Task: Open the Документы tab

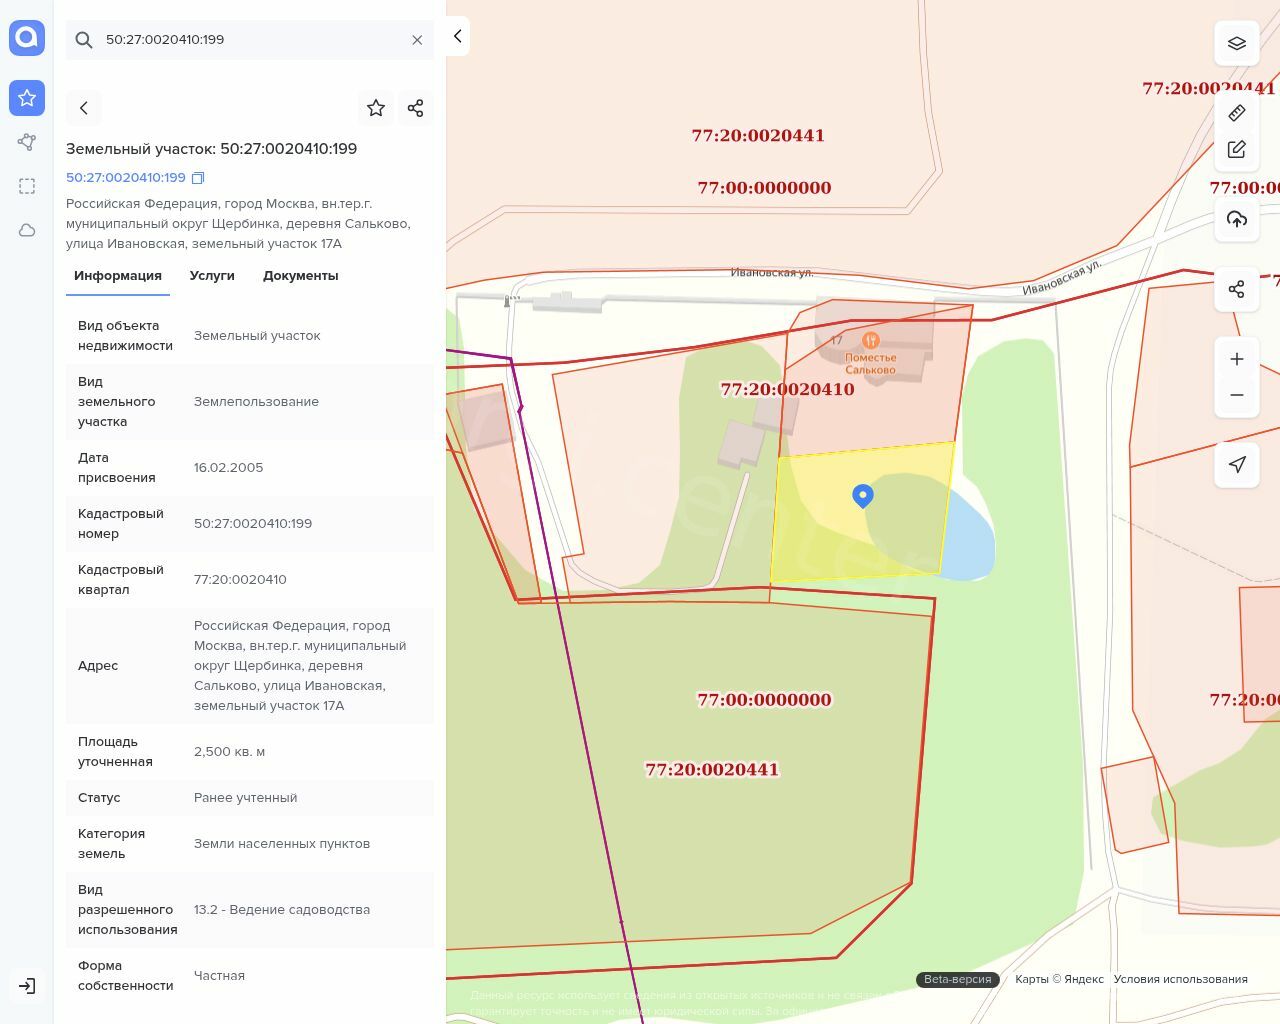Action: [300, 276]
